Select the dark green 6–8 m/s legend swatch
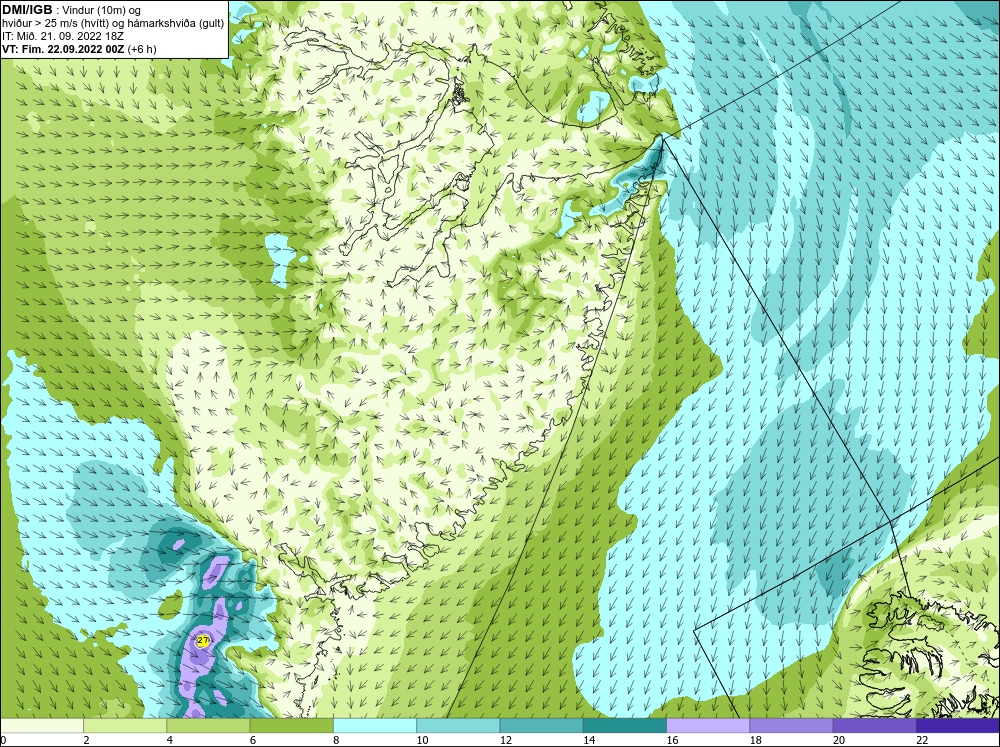This screenshot has height=747, width=1000. (291, 726)
